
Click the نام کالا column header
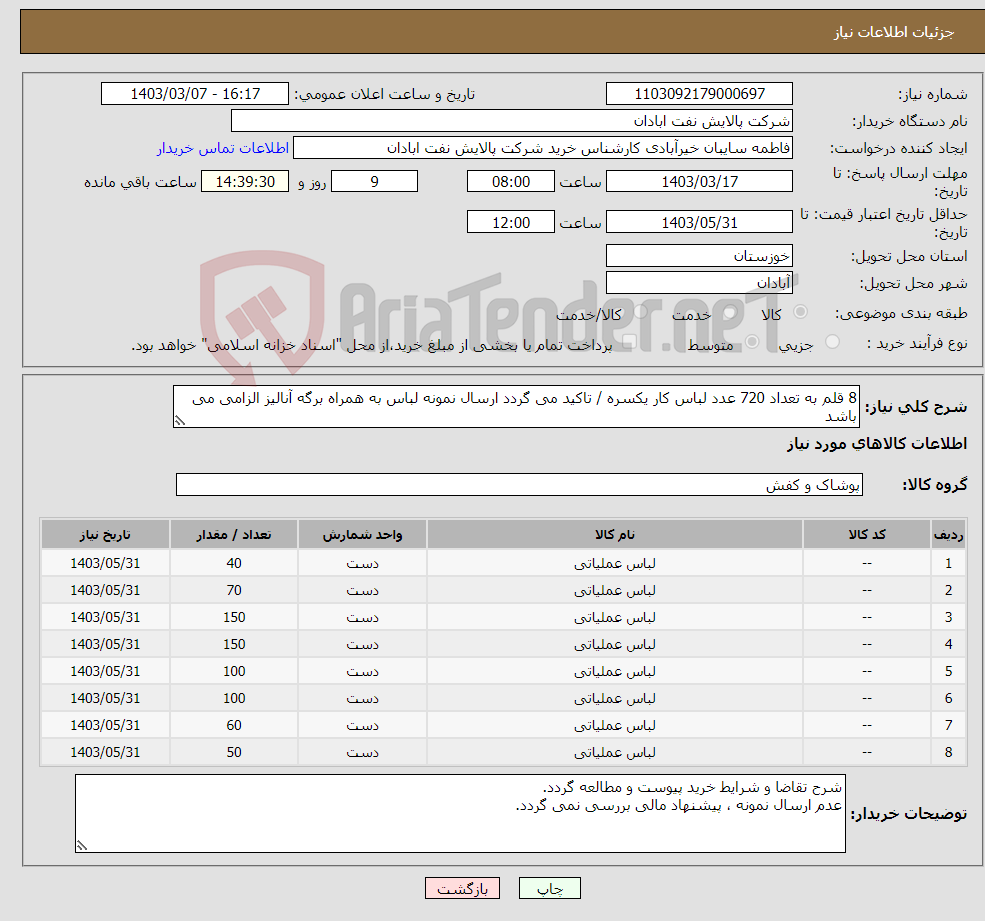[615, 535]
